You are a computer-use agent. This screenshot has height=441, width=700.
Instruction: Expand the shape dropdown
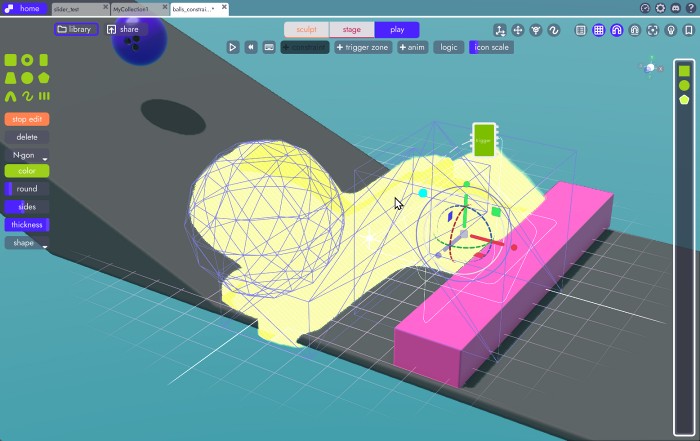27,243
